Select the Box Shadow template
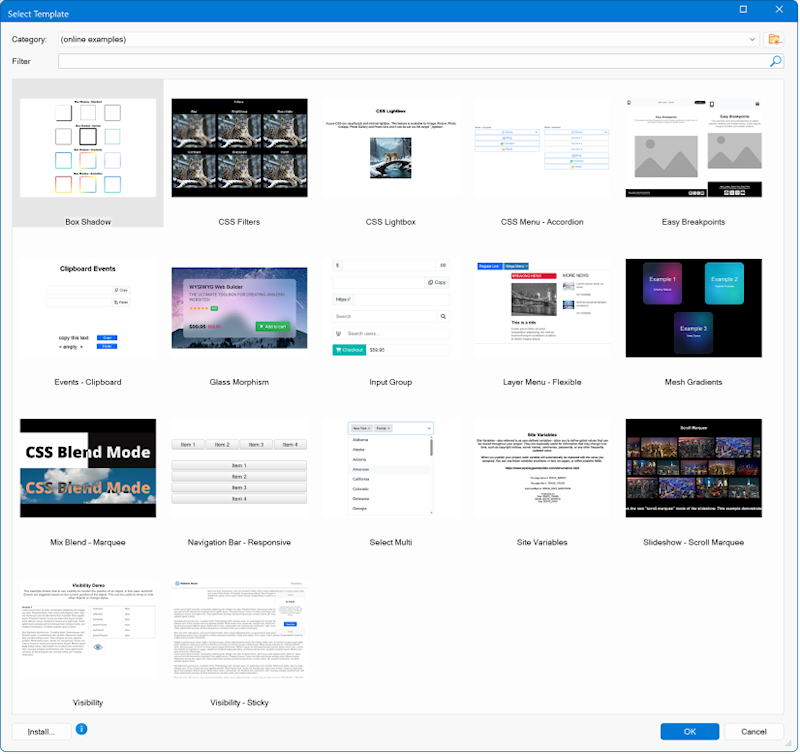800x754 pixels. point(88,148)
